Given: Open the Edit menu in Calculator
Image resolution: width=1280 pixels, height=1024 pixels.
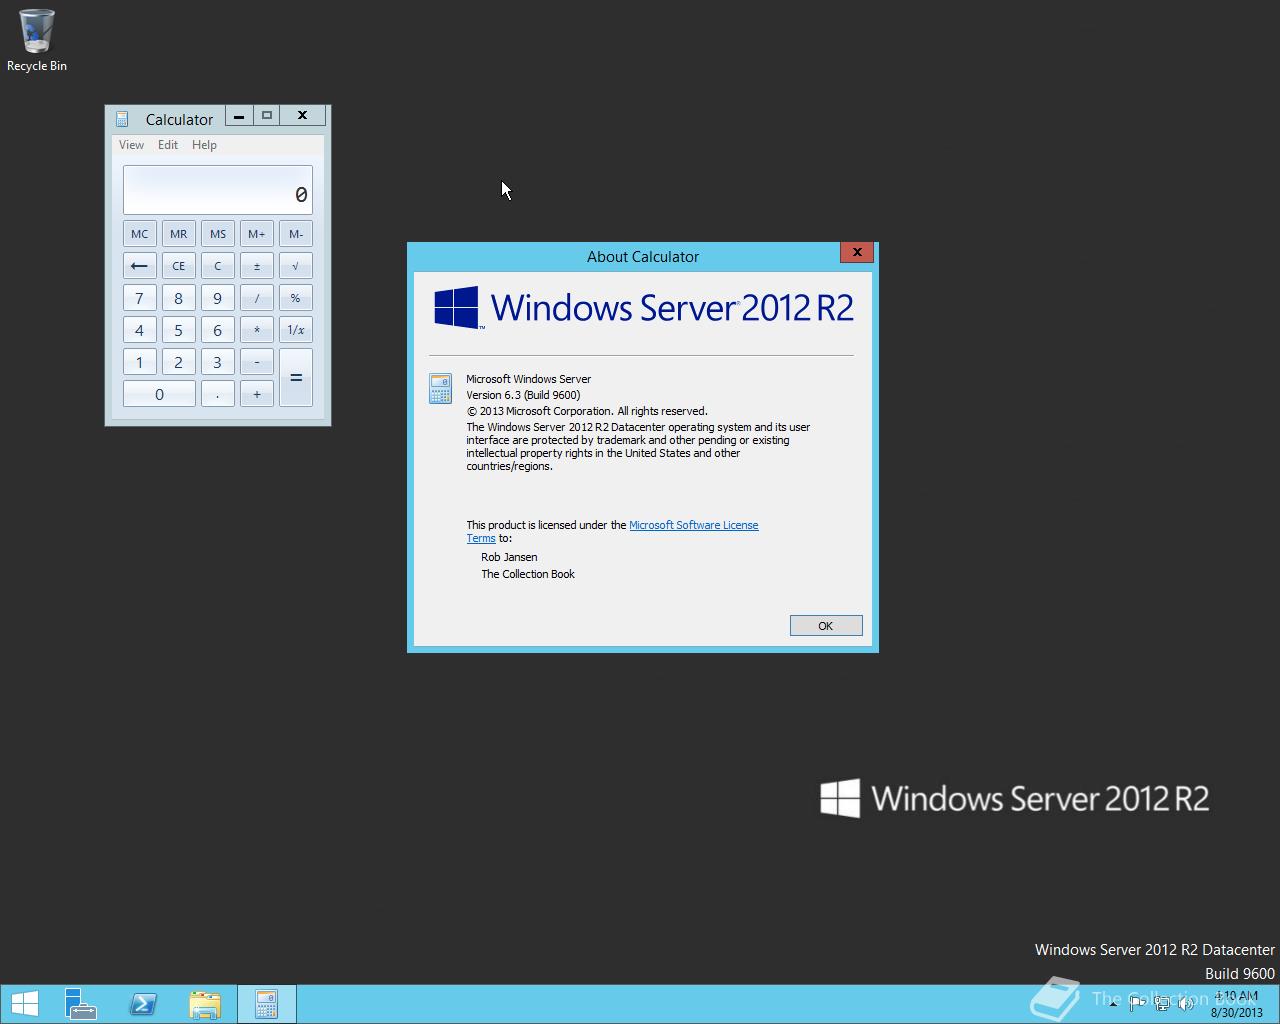Looking at the screenshot, I should tap(168, 145).
